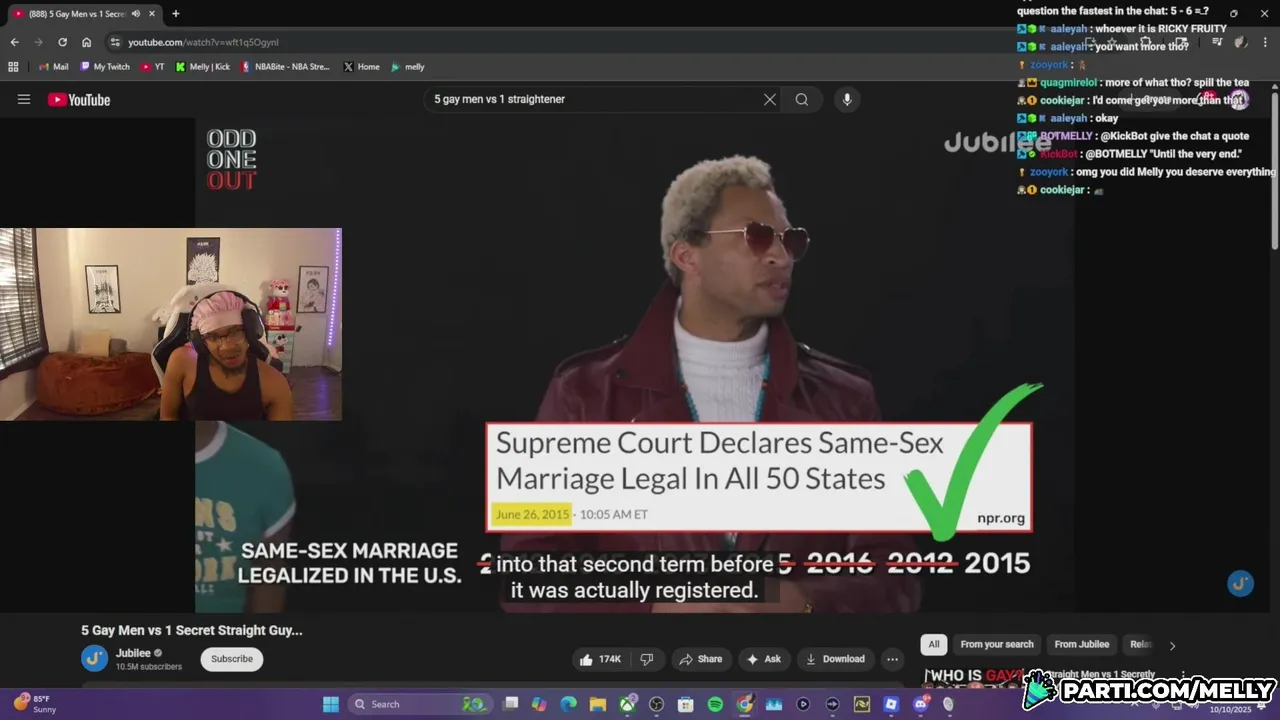Open the Melly | Kick bookmark
This screenshot has height=720, width=1280.
click(x=203, y=67)
